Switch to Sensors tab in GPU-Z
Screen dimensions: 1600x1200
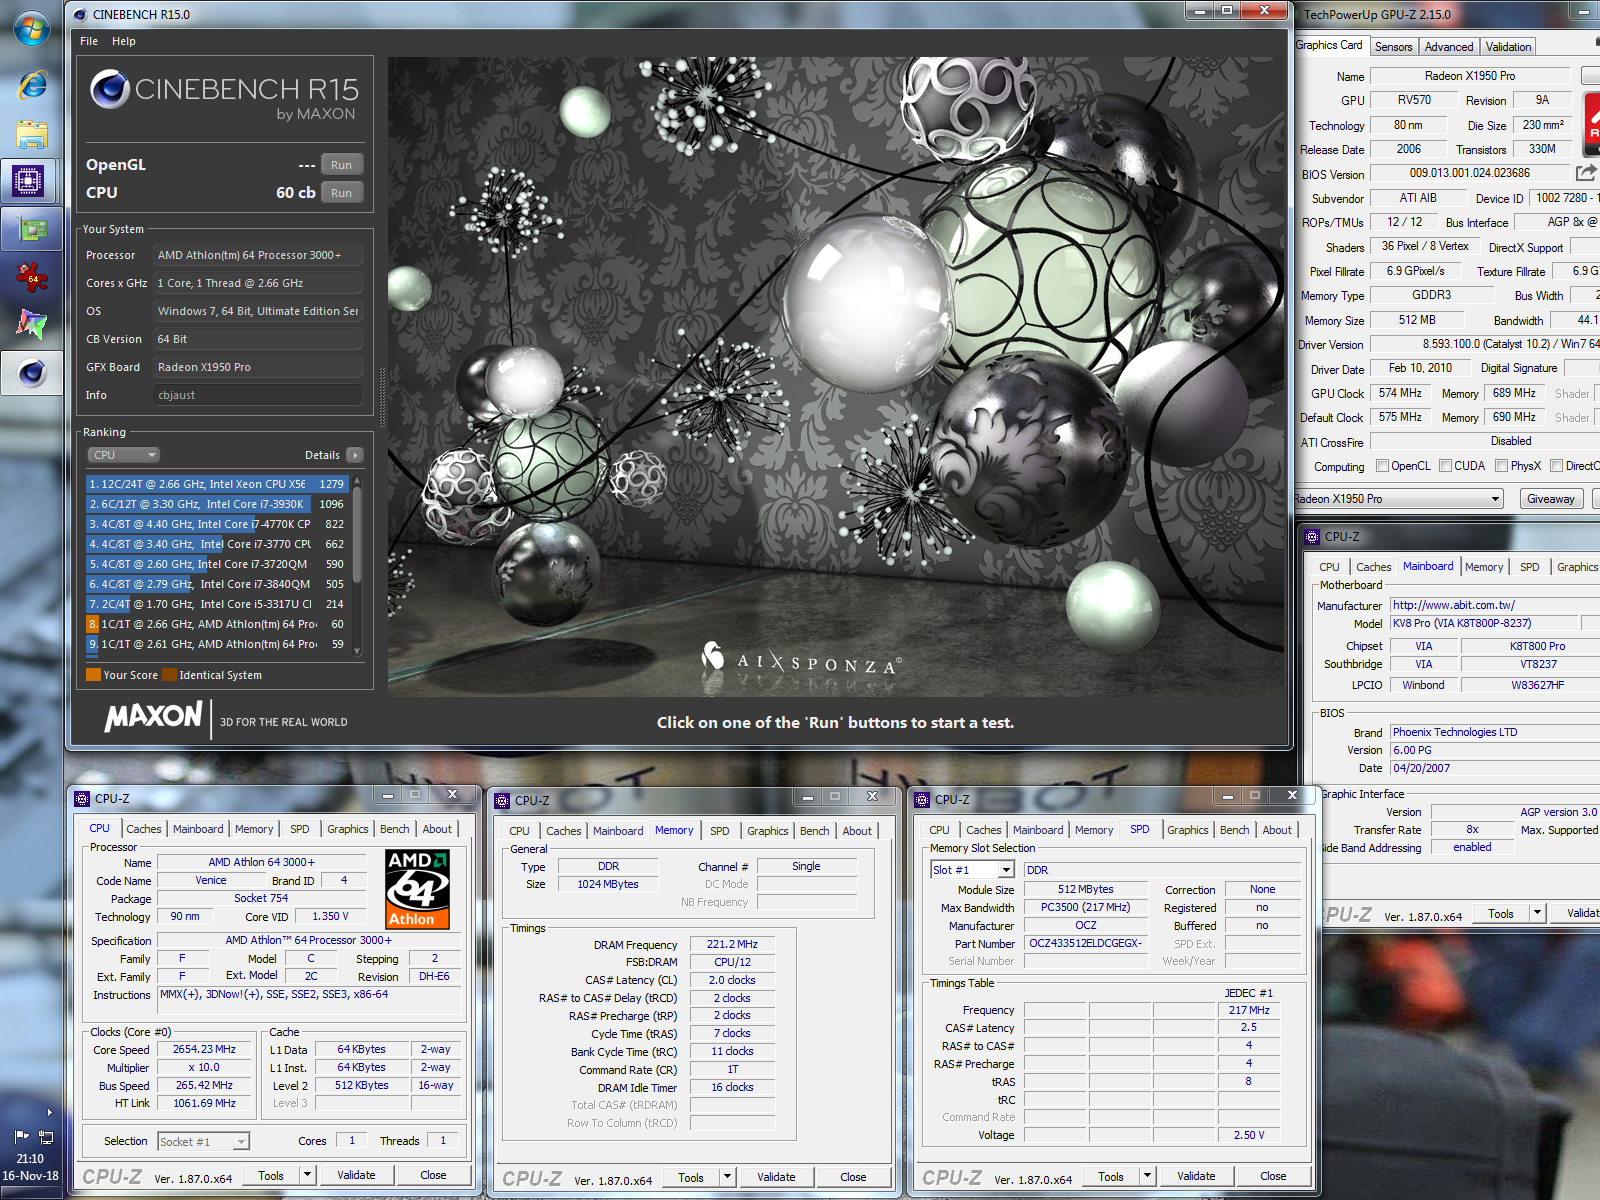pos(1393,47)
